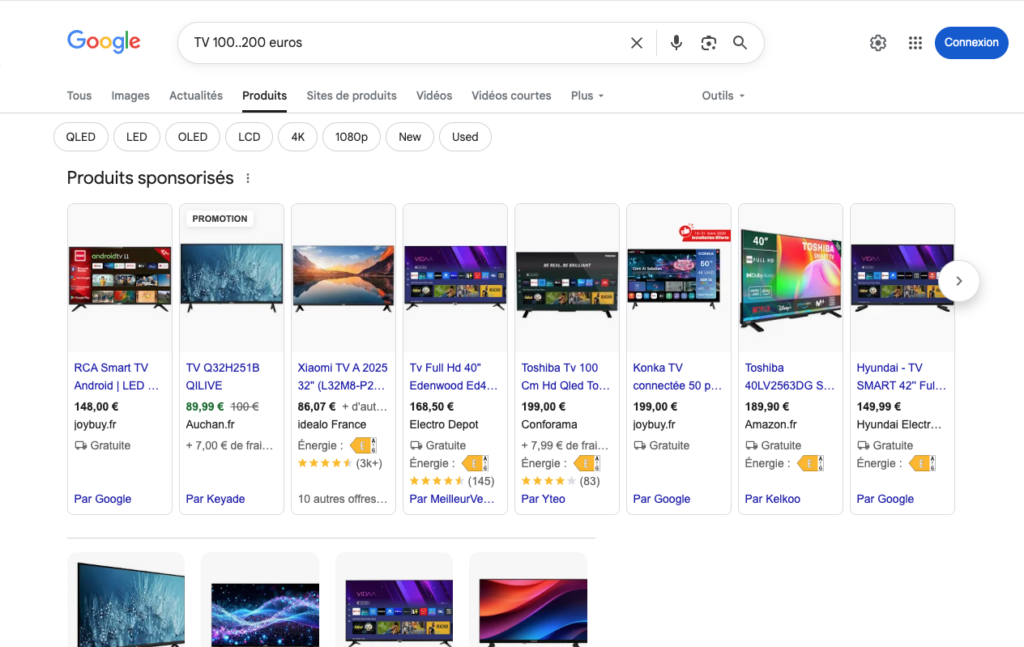Click the Toshiba 40LV2563DG TV thumbnail

(790, 280)
